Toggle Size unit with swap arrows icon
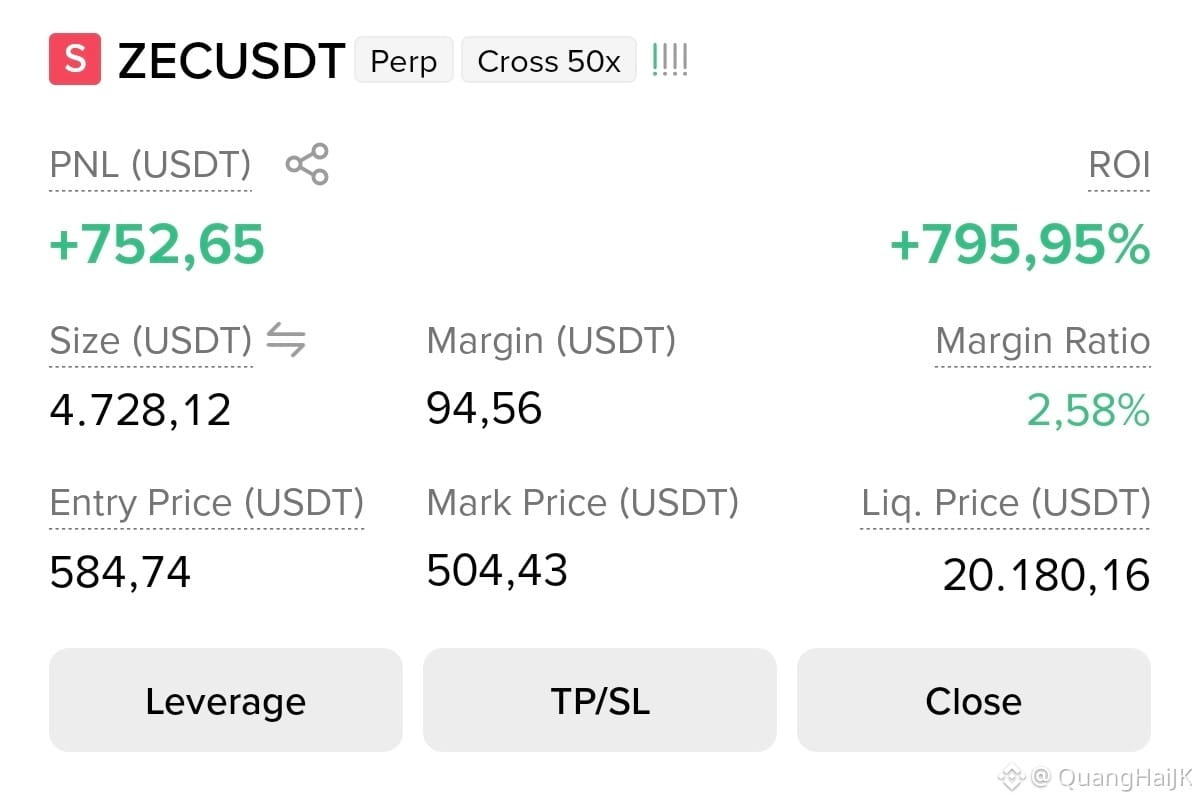The width and height of the screenshot is (1200, 802). [x=286, y=342]
